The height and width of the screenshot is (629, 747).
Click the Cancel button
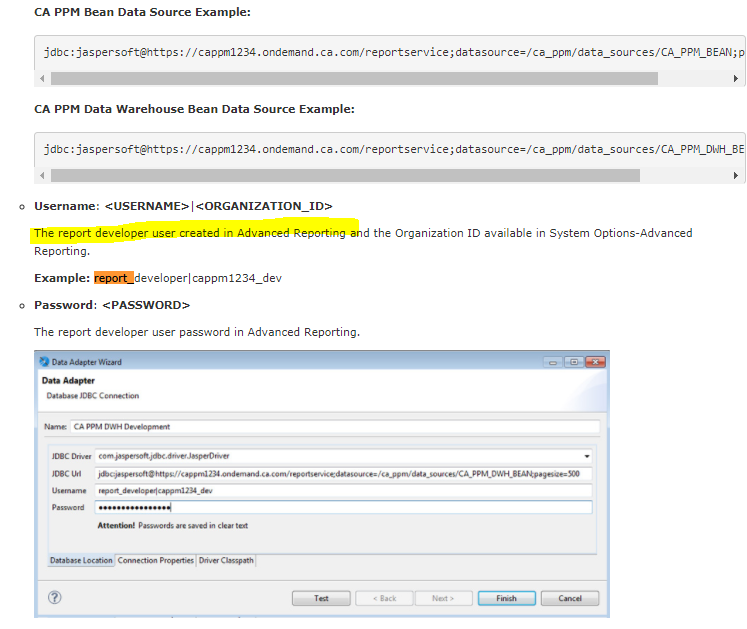[x=570, y=598]
